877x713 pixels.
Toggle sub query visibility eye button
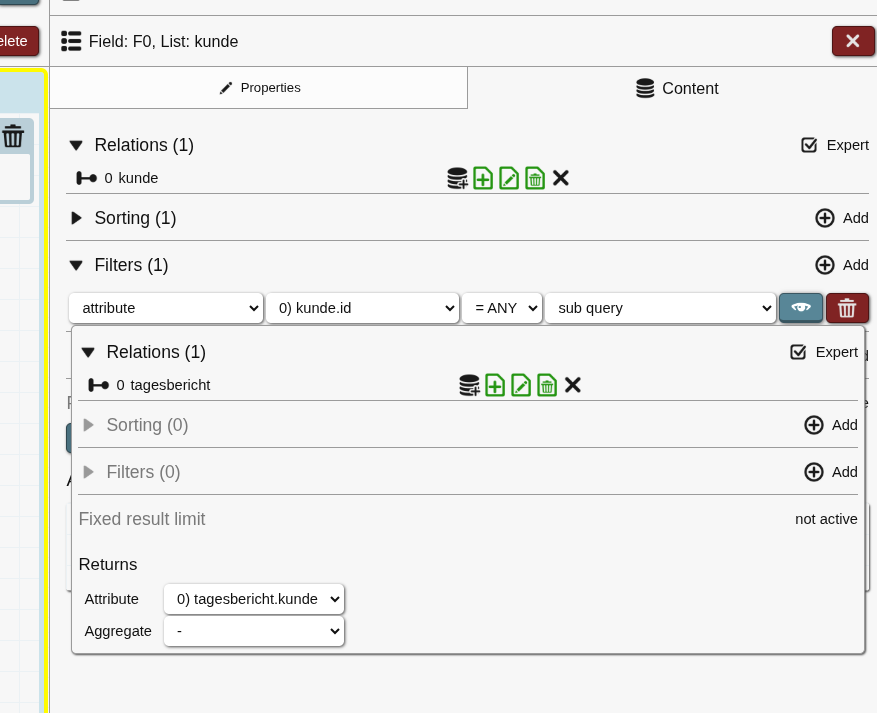click(801, 308)
